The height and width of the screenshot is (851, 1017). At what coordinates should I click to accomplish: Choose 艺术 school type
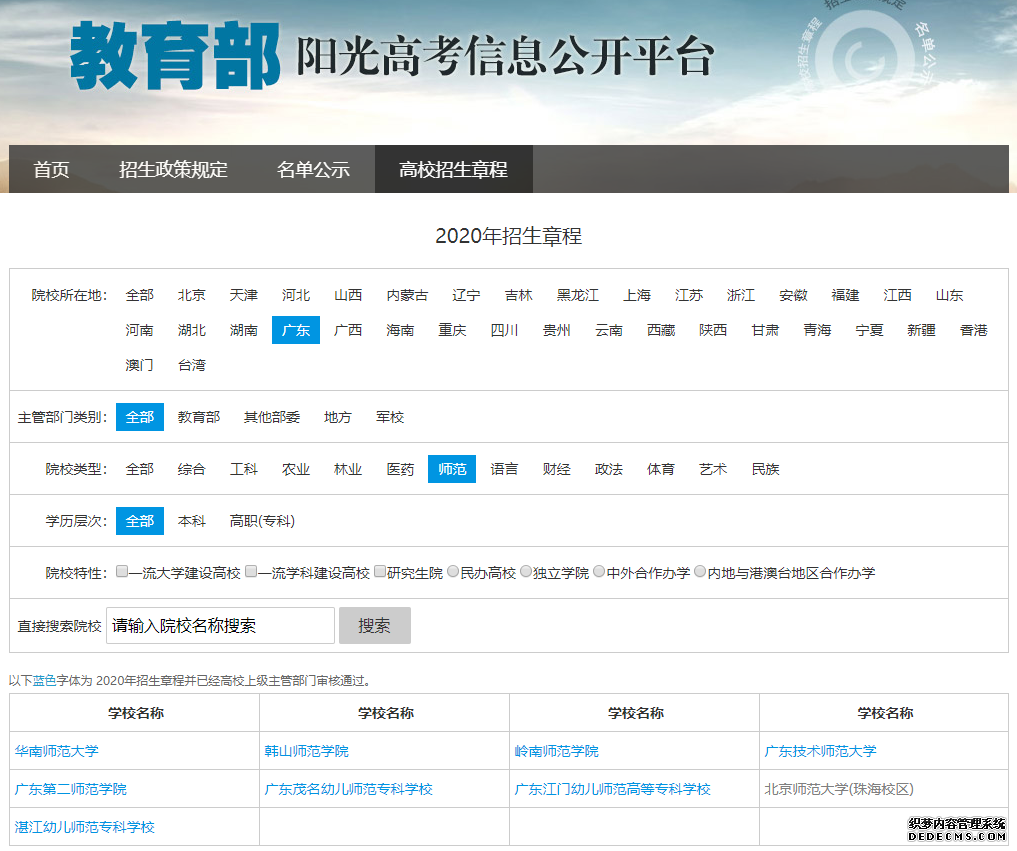tap(713, 469)
